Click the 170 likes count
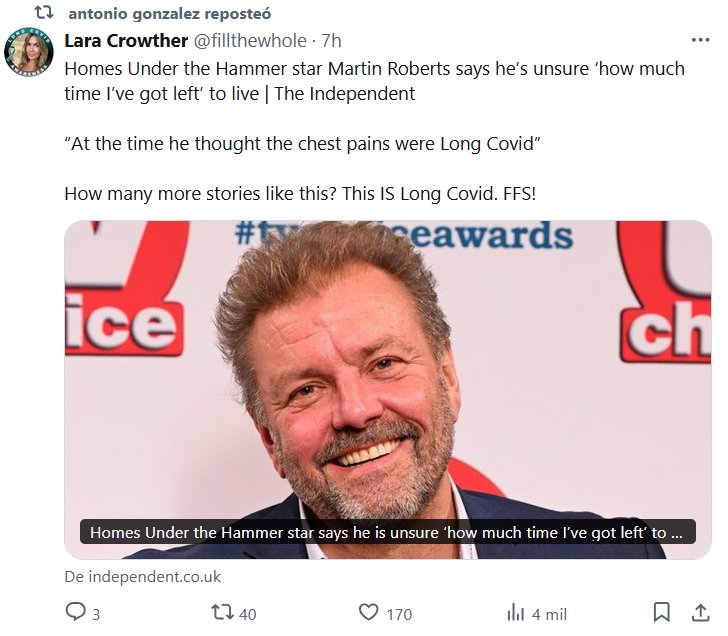This screenshot has width=728, height=636. point(399,613)
